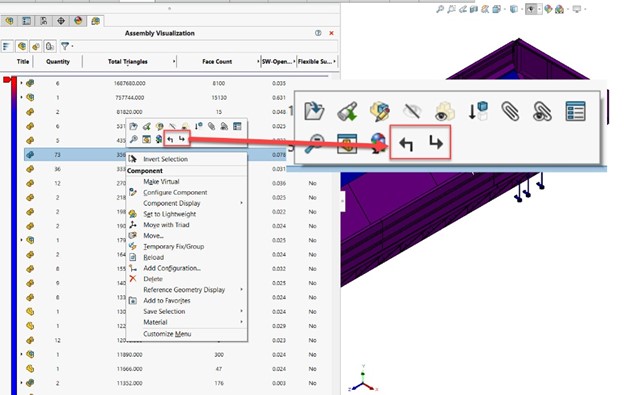Click the flat/nested view list icon
Viewport: 624px width, 395px height.
tap(6, 47)
